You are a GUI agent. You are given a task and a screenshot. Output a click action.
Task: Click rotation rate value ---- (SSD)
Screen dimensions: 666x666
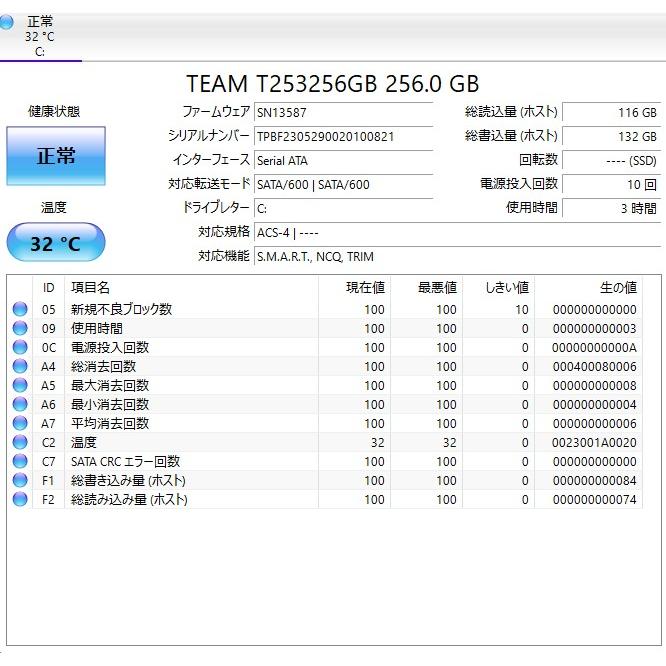pos(612,161)
